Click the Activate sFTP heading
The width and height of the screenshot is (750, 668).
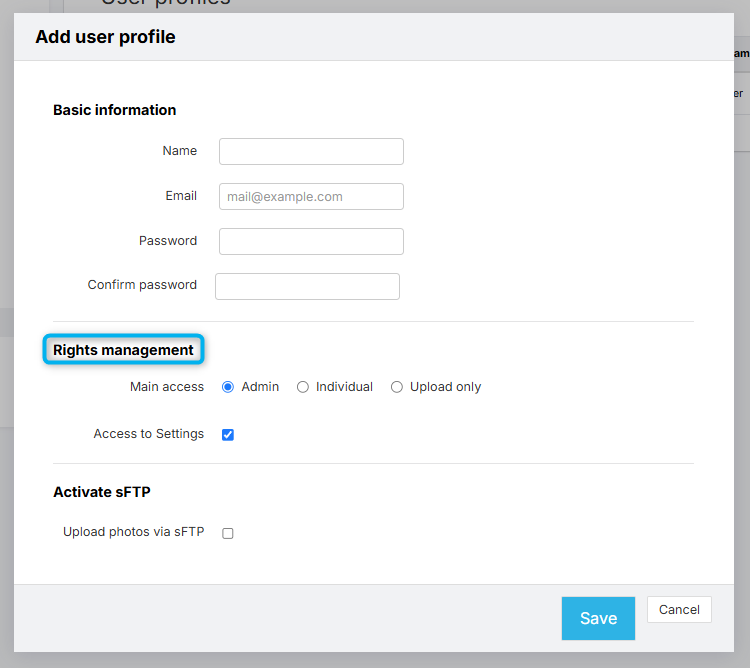point(102,492)
